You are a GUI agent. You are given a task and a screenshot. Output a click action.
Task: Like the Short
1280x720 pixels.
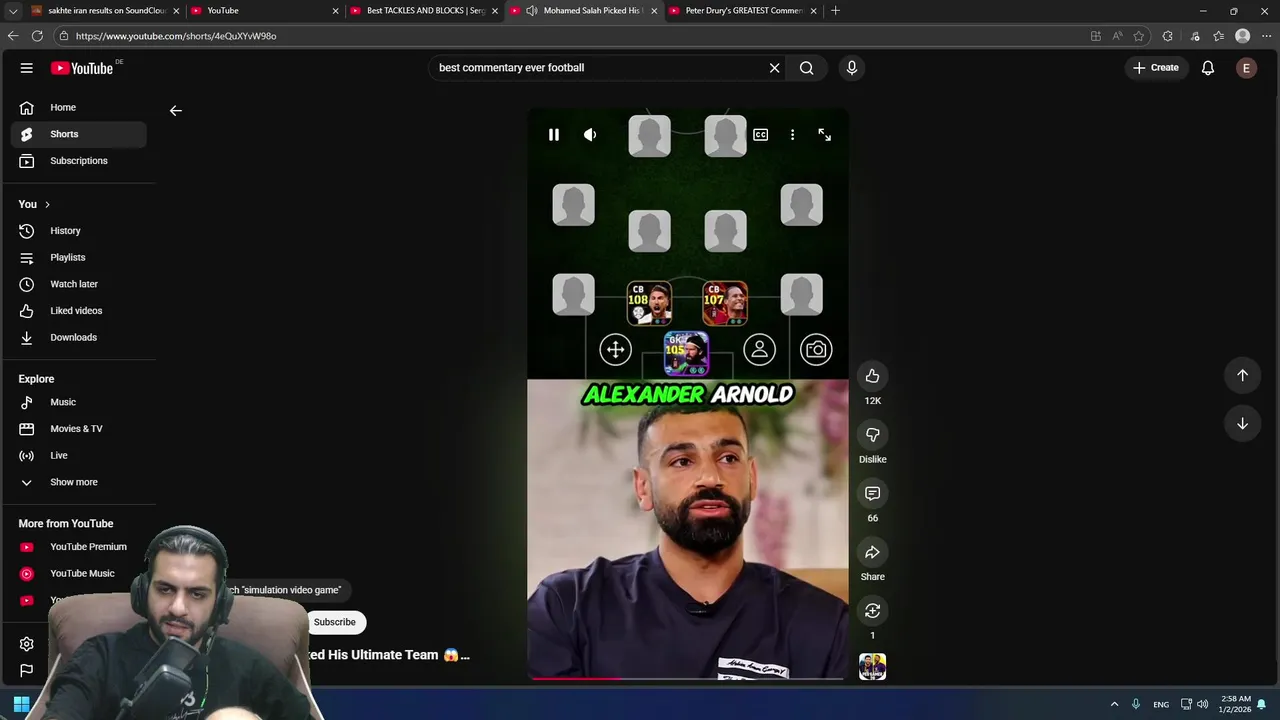pyautogui.click(x=873, y=376)
